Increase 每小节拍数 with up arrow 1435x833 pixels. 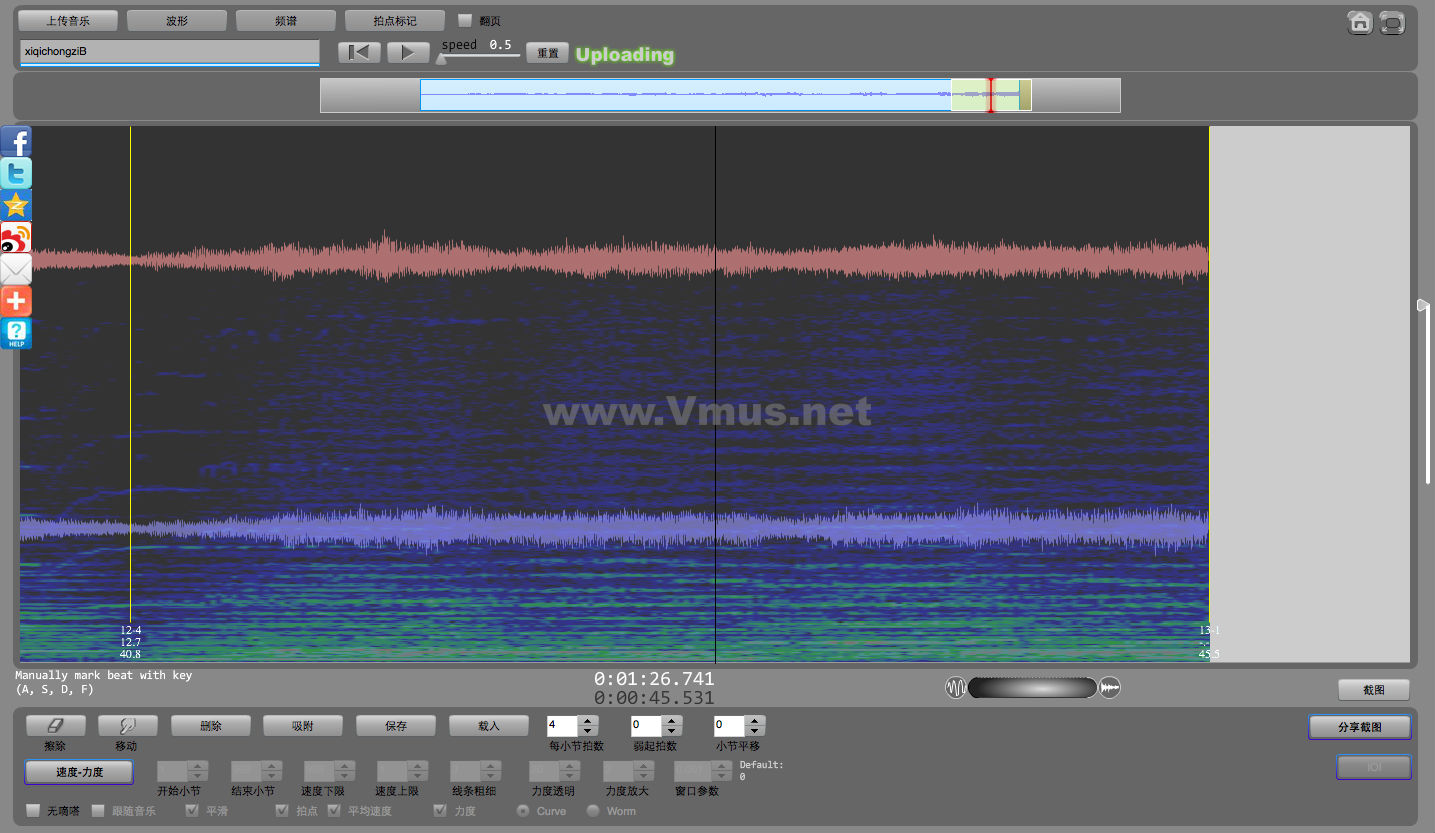[589, 721]
